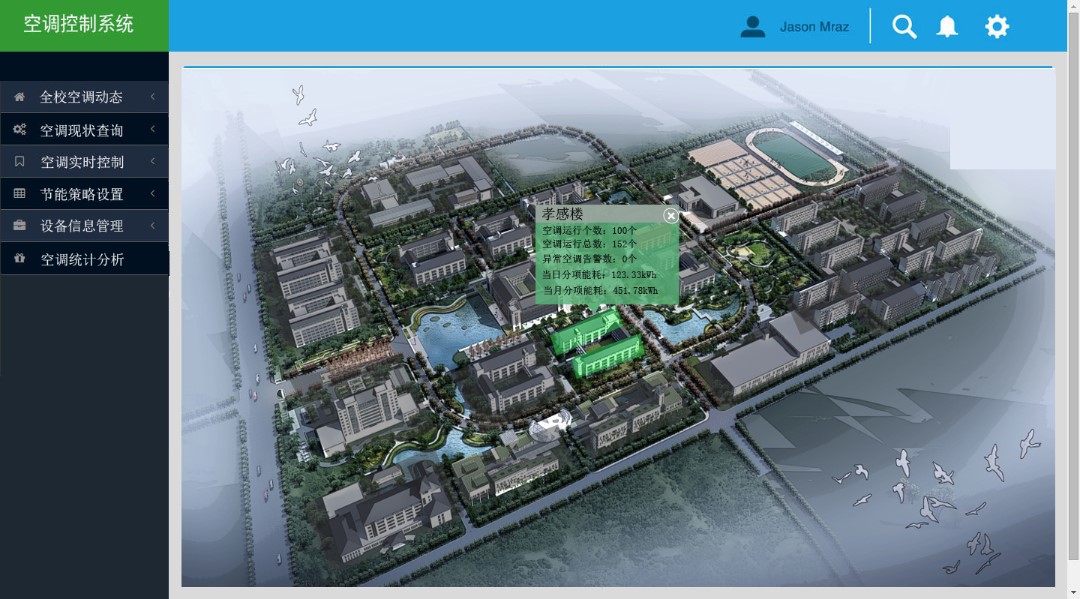Open the notifications bell

point(947,27)
